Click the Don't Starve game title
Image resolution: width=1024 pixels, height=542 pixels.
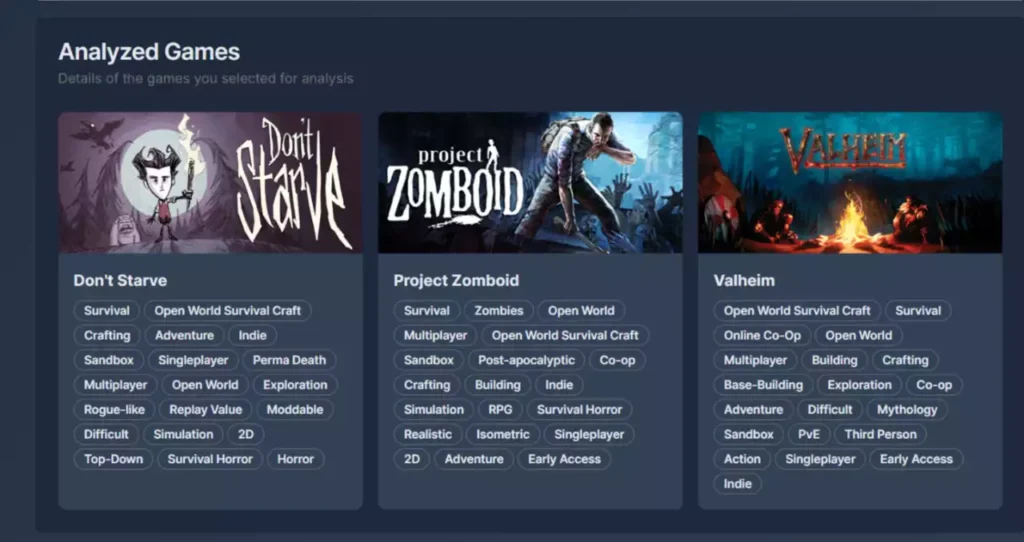[120, 280]
